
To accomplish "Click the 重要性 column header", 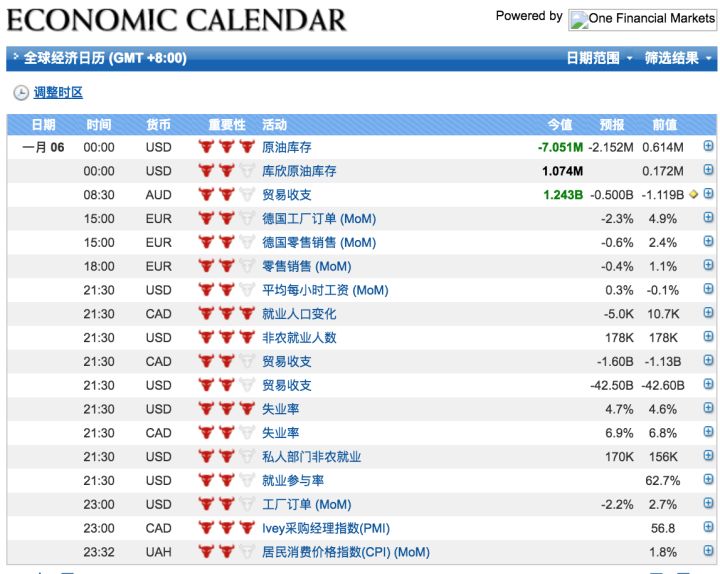I will [x=226, y=125].
